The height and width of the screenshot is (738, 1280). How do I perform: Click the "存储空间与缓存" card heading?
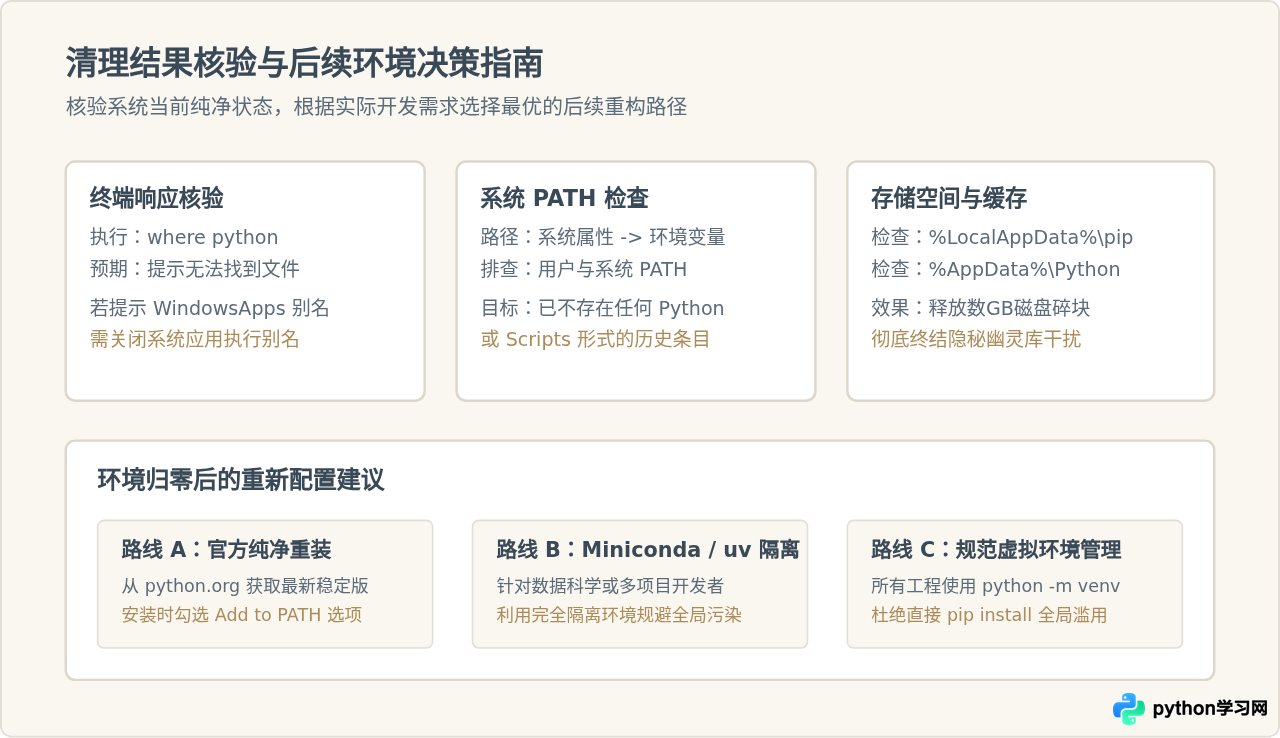tap(949, 198)
